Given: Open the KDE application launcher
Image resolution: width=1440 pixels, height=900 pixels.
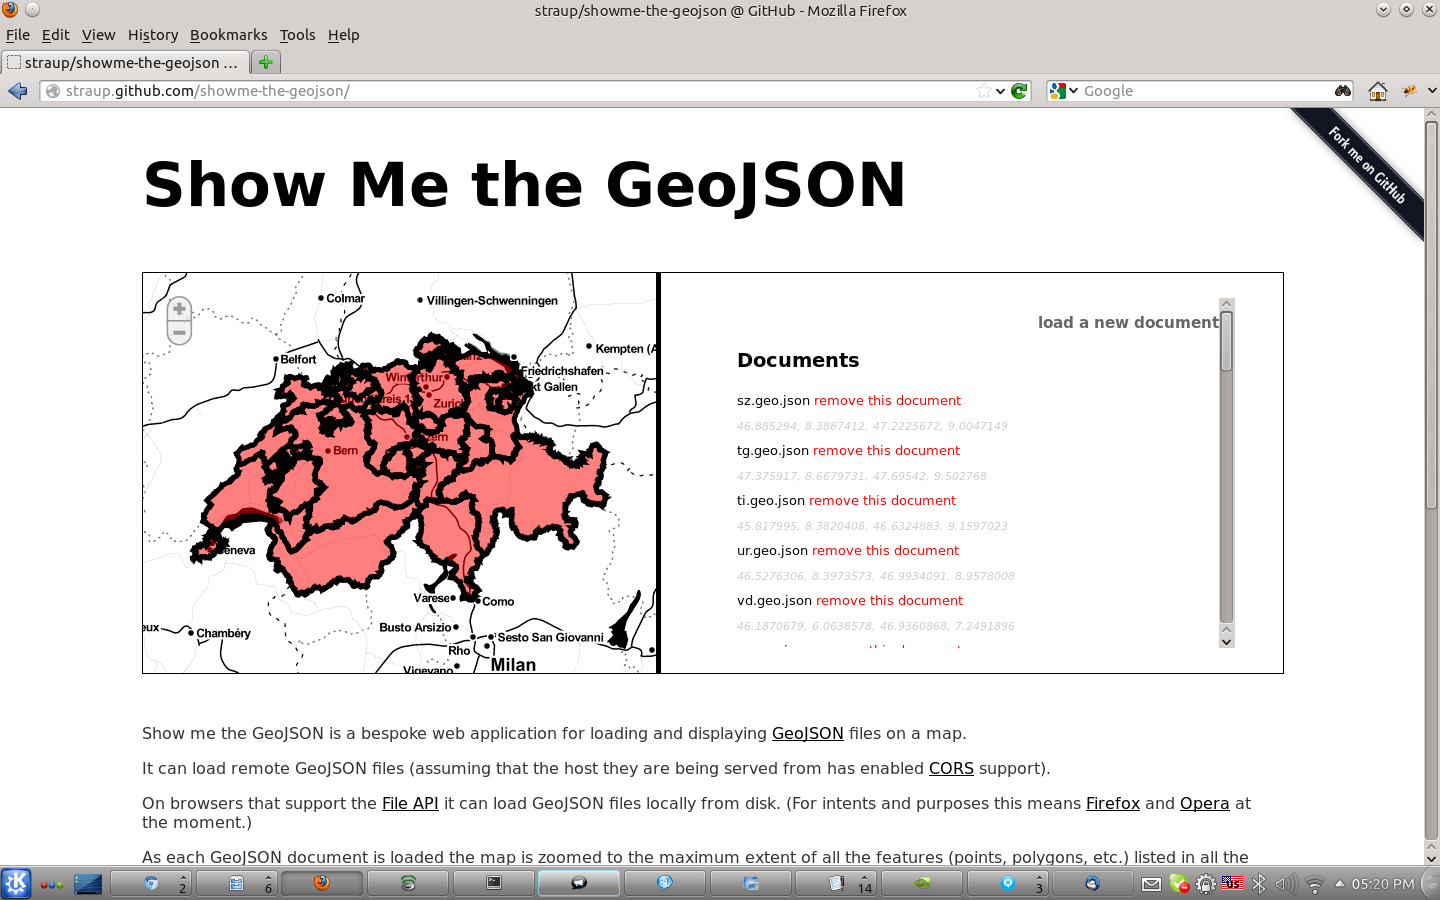Looking at the screenshot, I should point(16,883).
